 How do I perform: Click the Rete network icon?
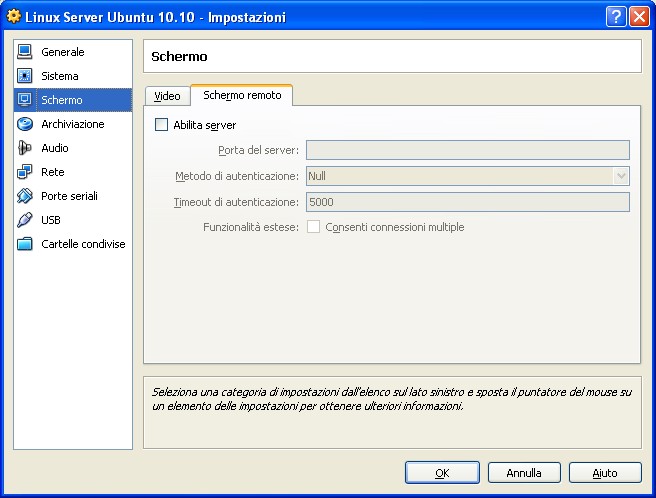coord(25,172)
